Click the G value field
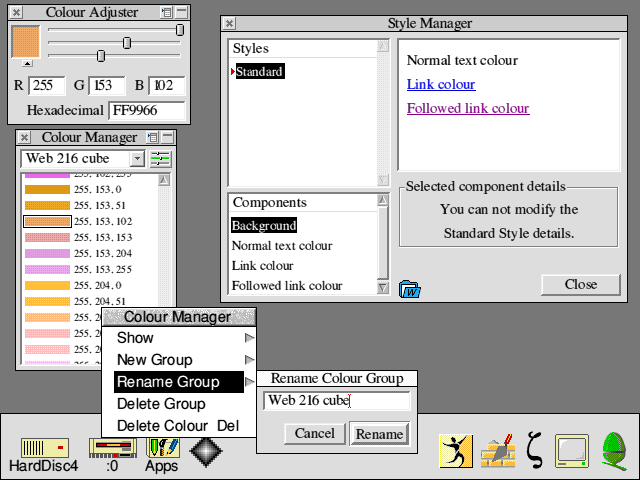The width and height of the screenshot is (640, 480). tap(107, 85)
